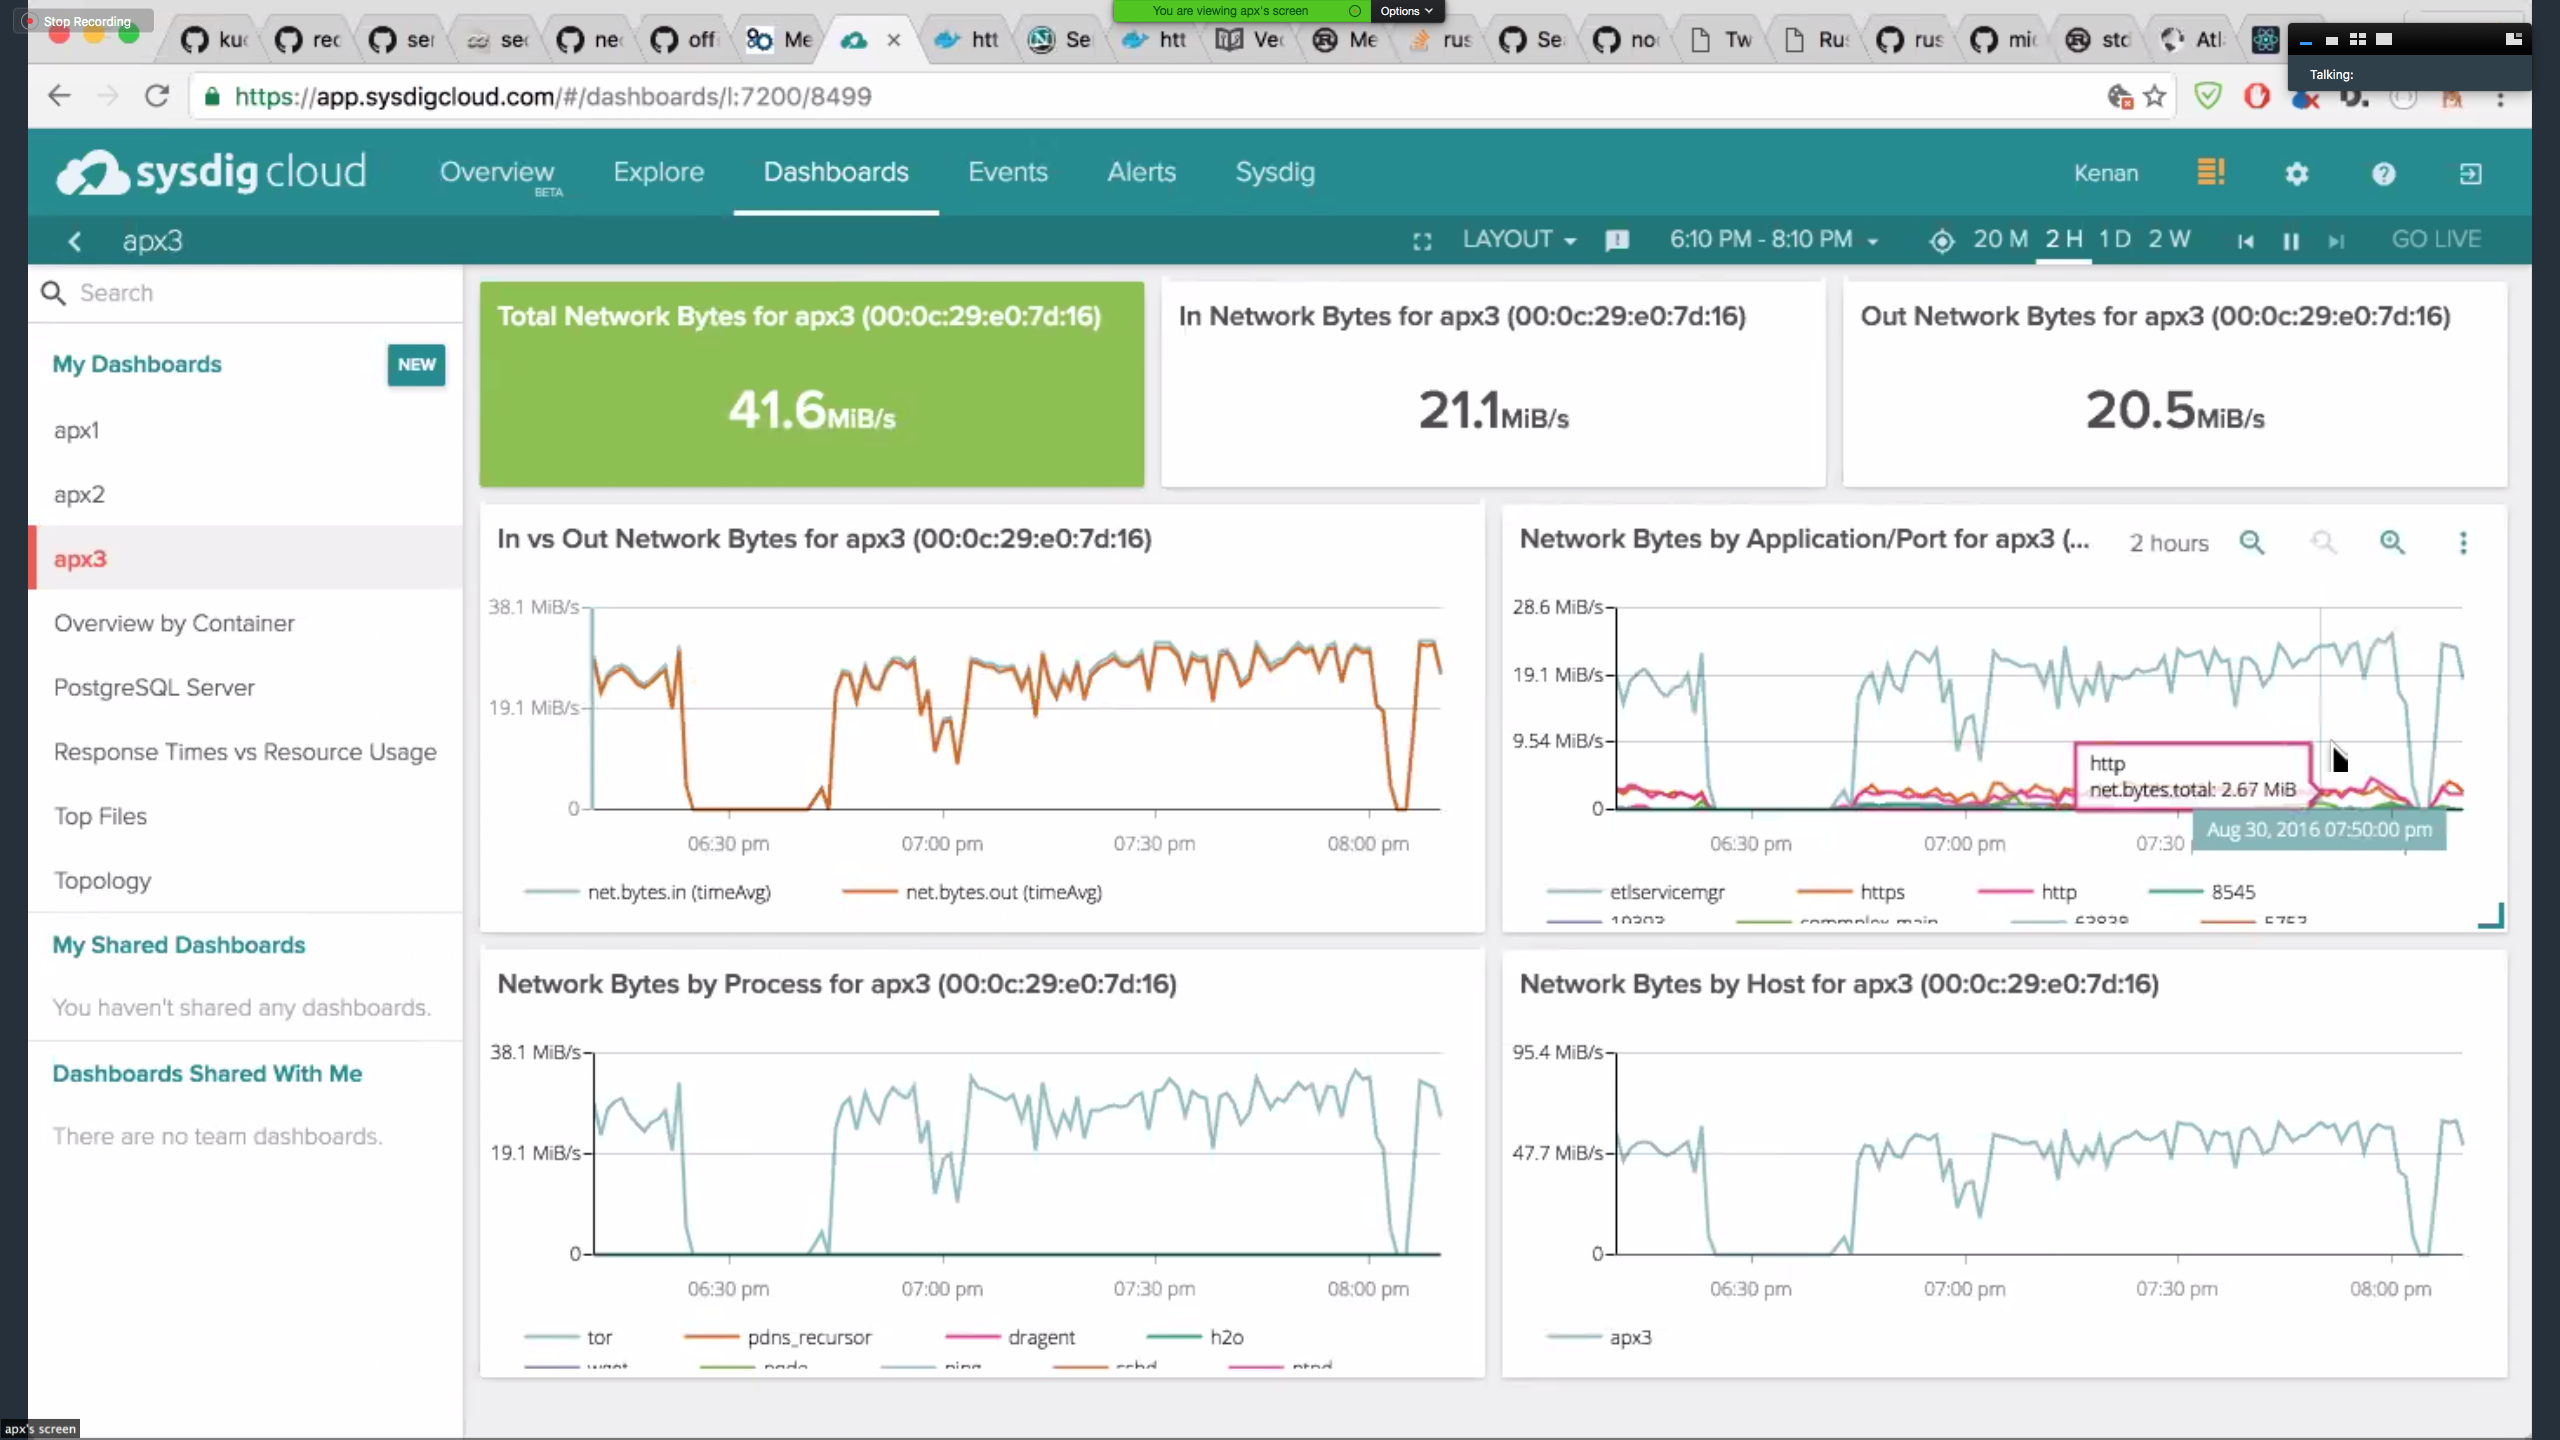Toggle apx3 series in host legend

1598,1337
